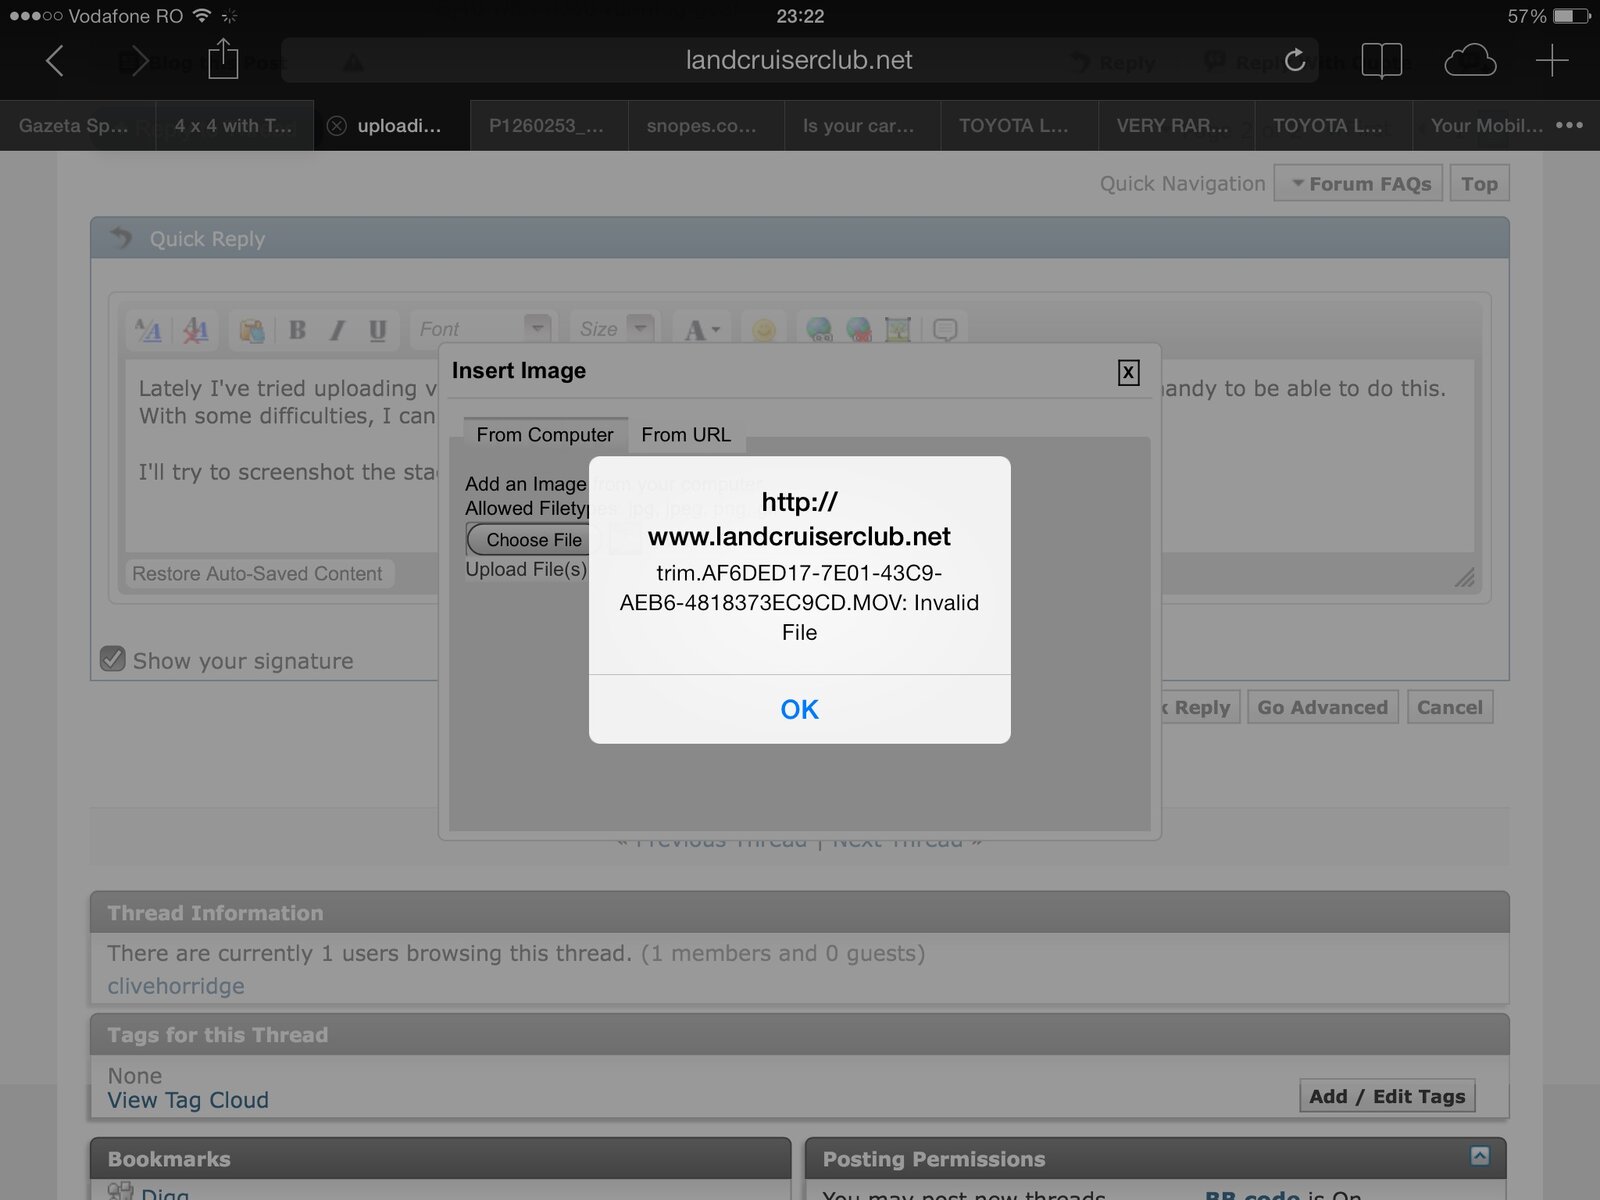Show more tabs via the ellipsis icon
Screen dimensions: 1600x1200
pos(1570,126)
